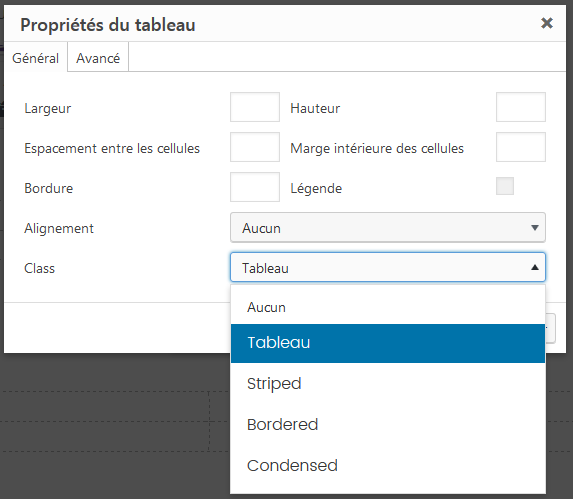Viewport: 573px width, 499px height.
Task: Focus the Bordure input field
Action: tap(255, 187)
